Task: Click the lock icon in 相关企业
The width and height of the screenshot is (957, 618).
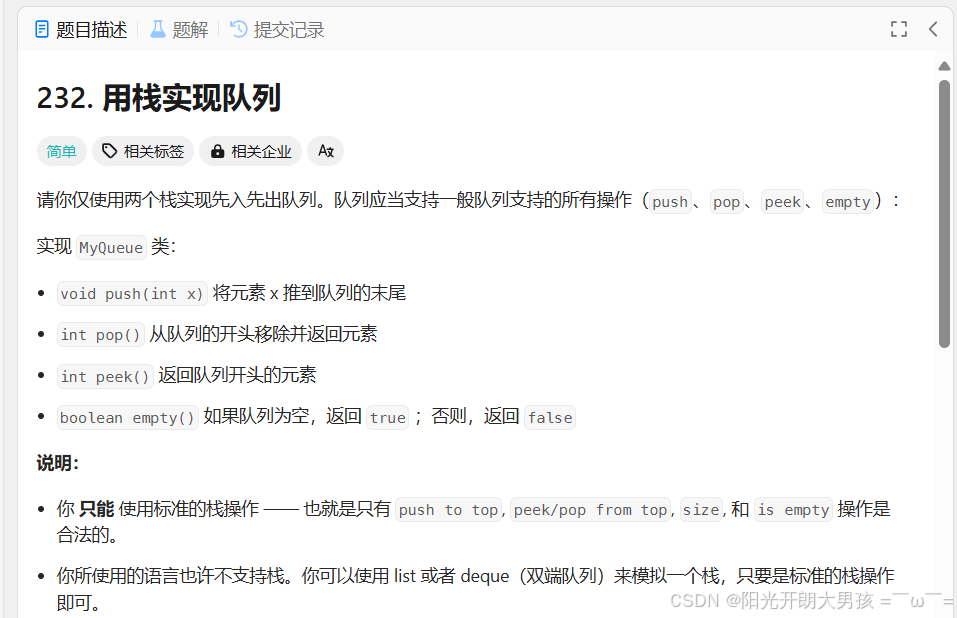Action: click(x=217, y=151)
